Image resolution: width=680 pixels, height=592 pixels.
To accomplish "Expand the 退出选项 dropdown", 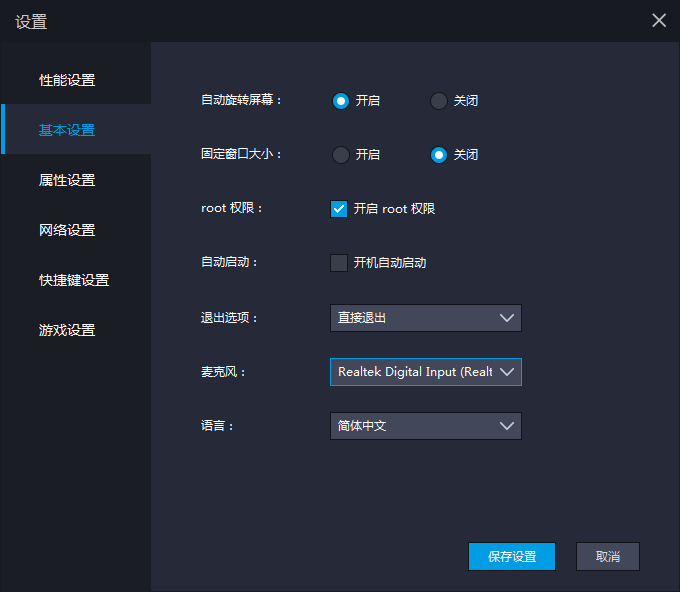I will [x=425, y=318].
